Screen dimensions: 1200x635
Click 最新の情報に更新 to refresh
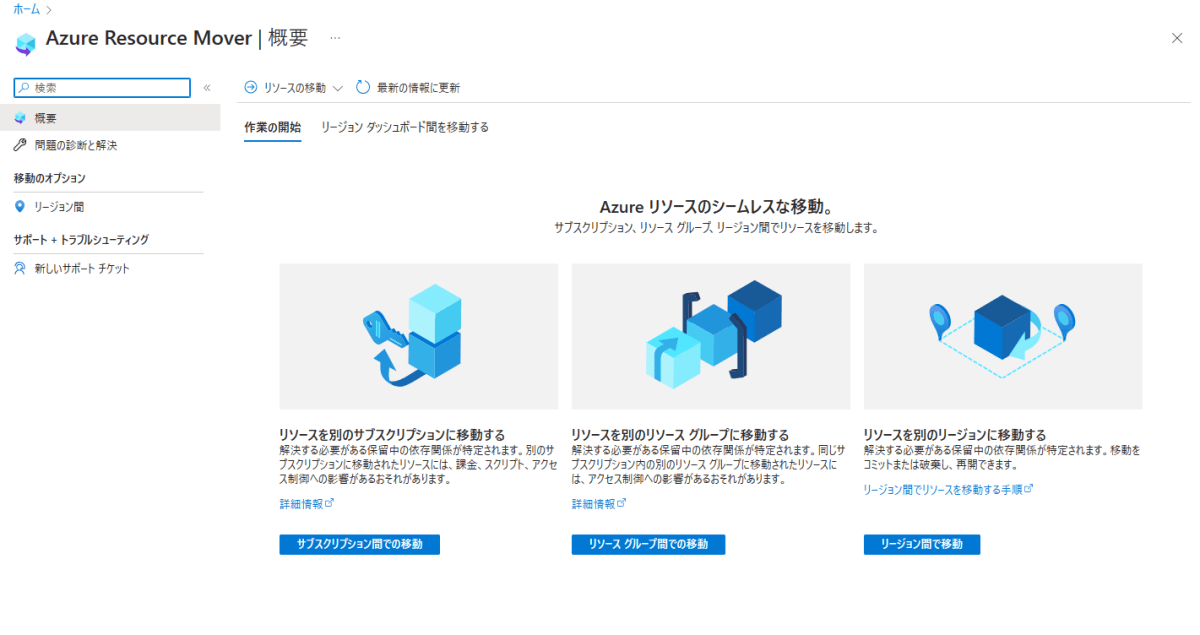click(x=418, y=88)
